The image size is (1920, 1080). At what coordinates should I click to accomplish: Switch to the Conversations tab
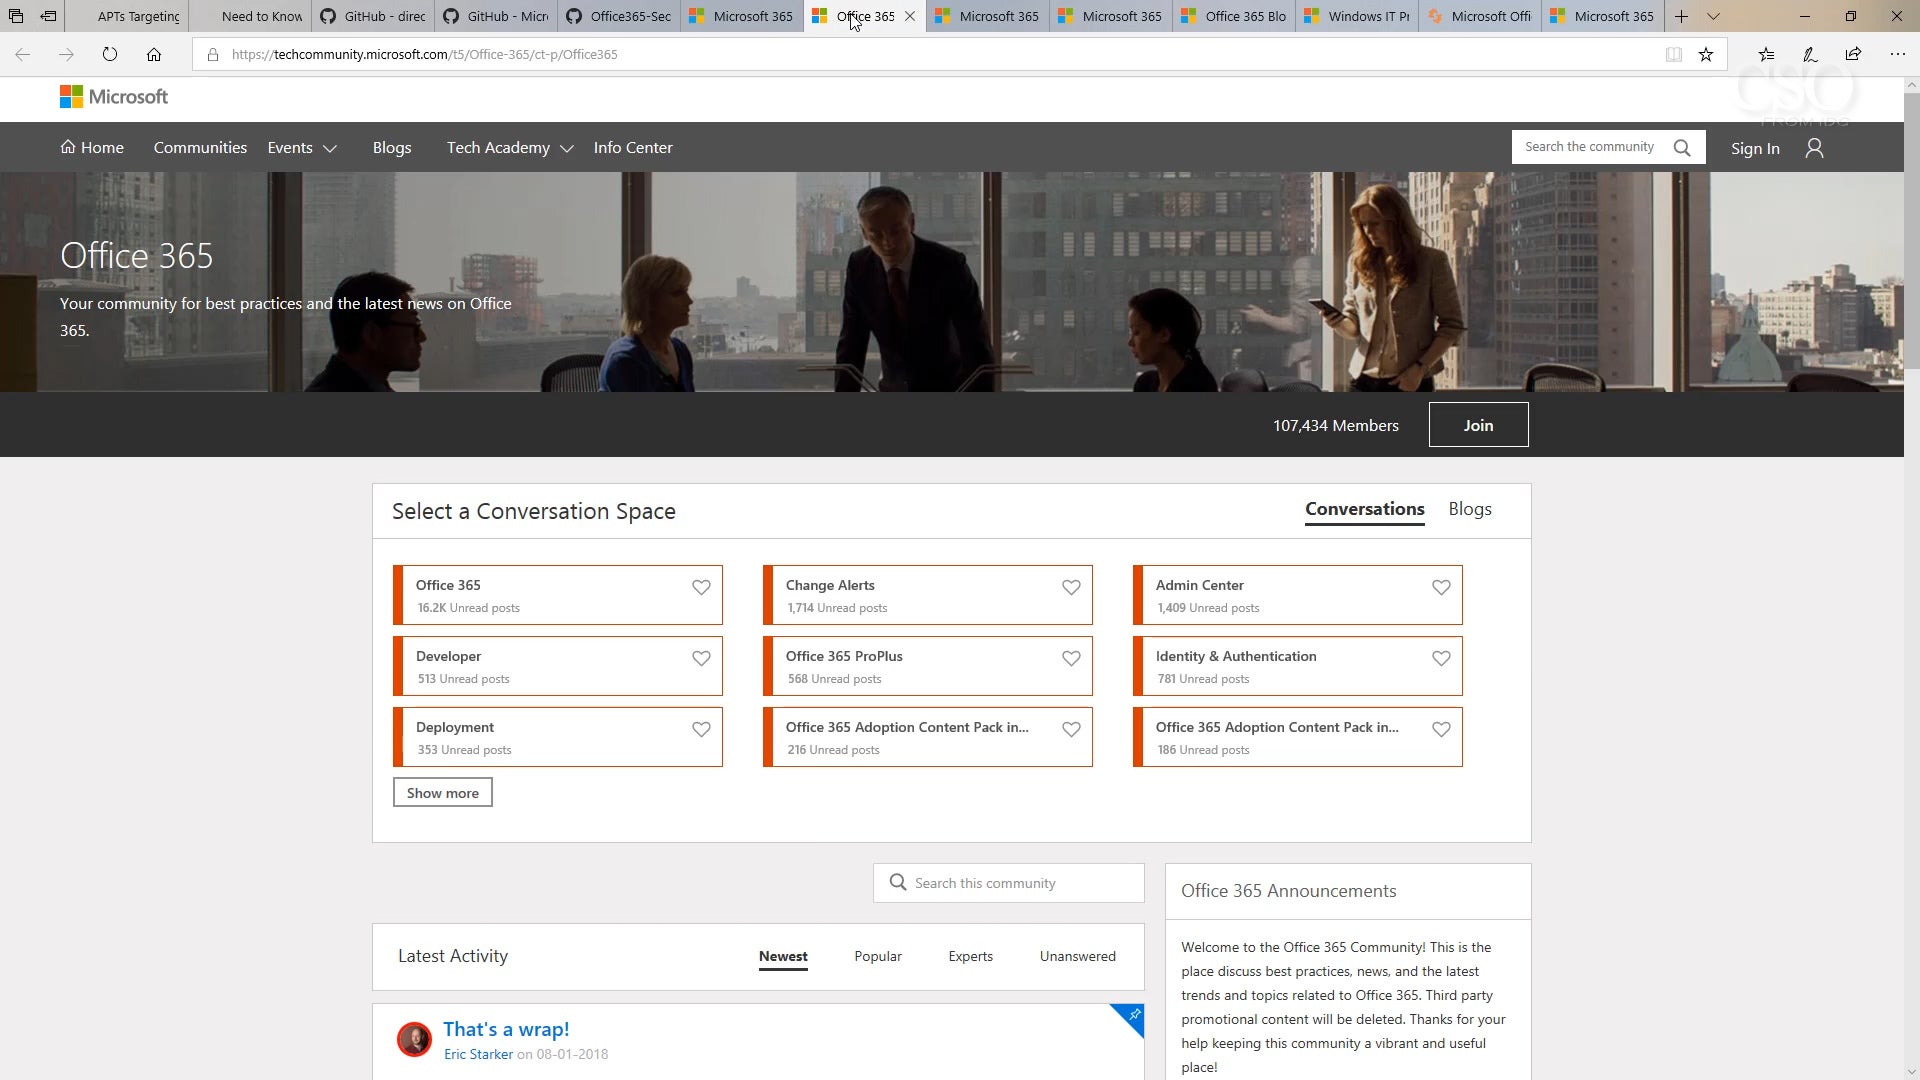pos(1364,509)
